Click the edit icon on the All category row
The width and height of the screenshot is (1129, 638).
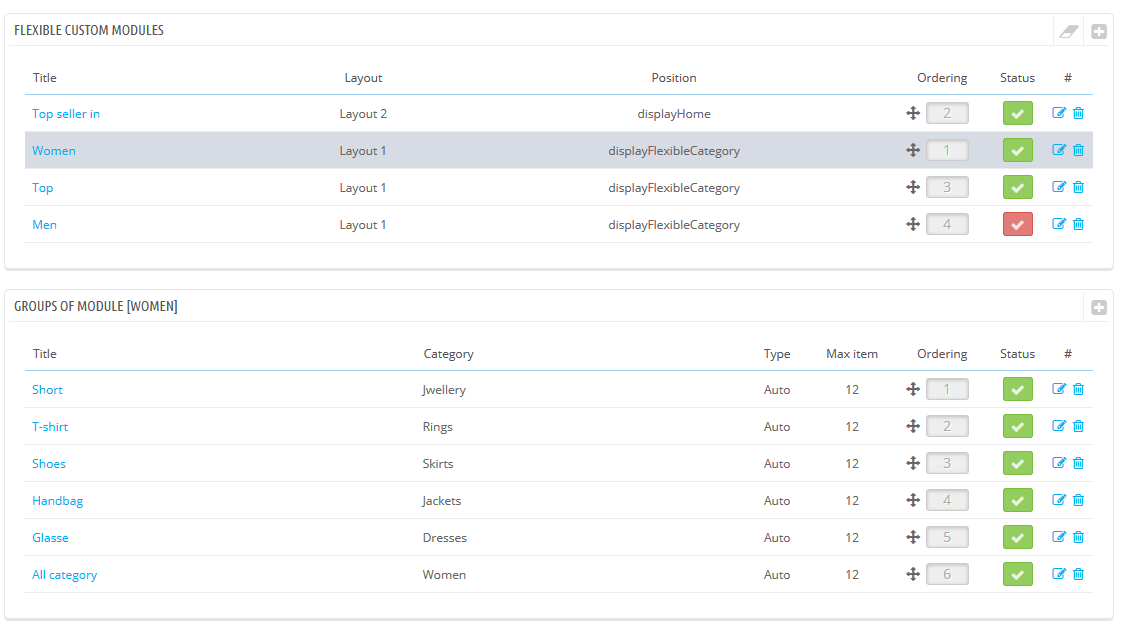1059,574
